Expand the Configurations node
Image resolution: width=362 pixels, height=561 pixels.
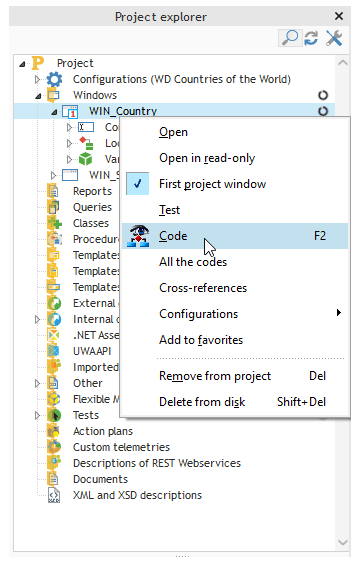tap(37, 79)
